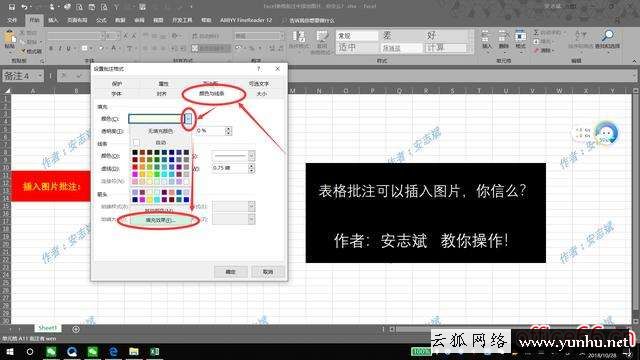Switch to the 插入 (Insert) ribbon tab
Image resolution: width=640 pixels, height=360 pixels.
53,20
